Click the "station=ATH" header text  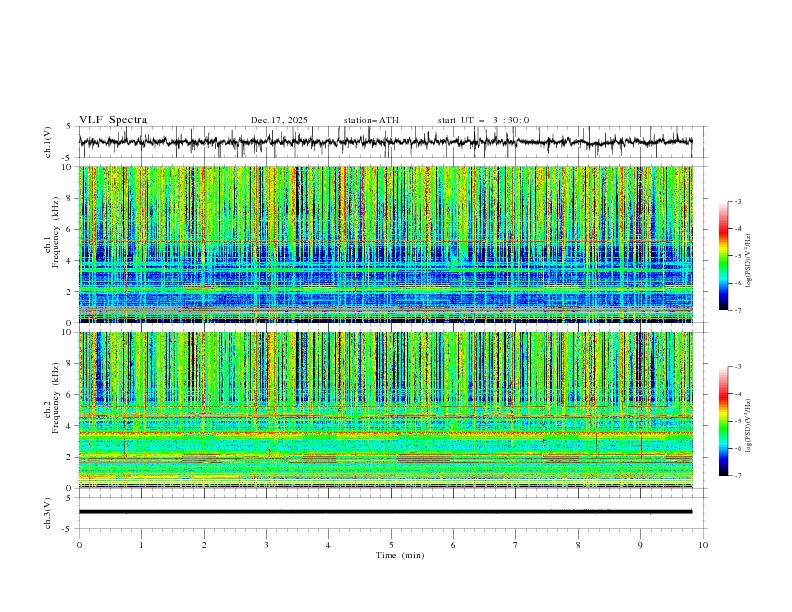pyautogui.click(x=371, y=120)
